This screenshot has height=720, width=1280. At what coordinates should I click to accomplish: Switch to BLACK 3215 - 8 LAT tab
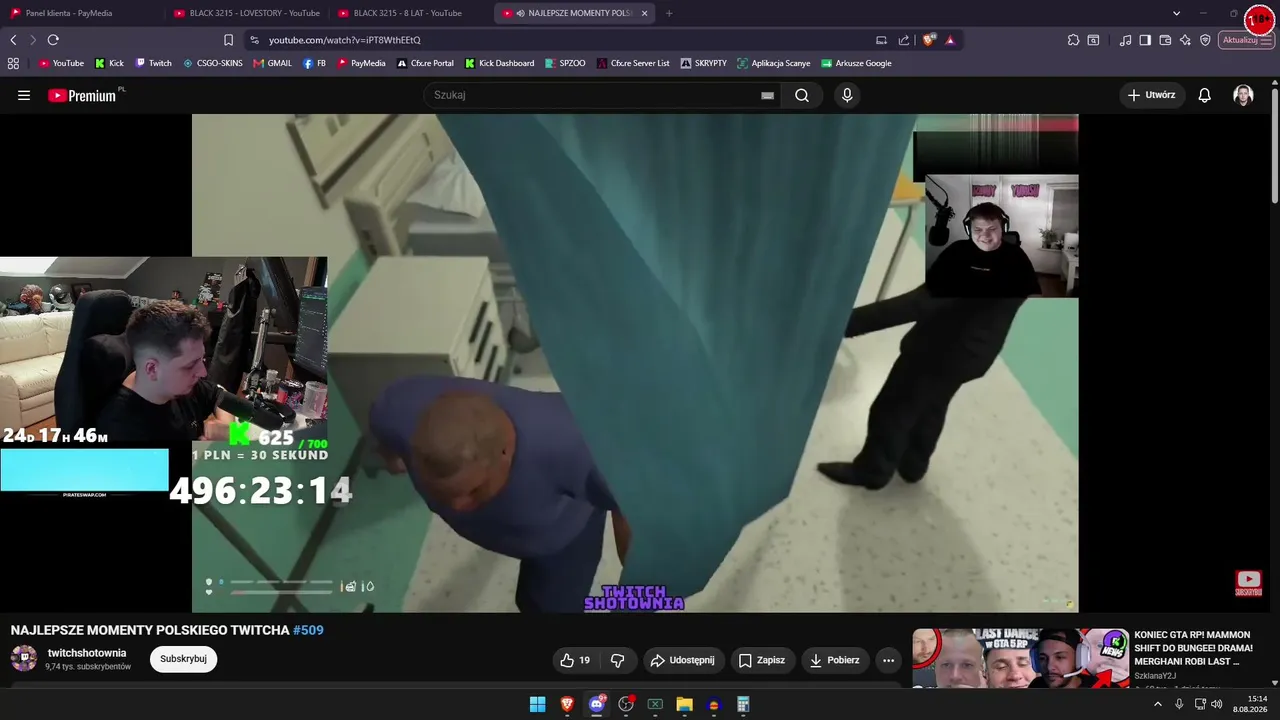(x=411, y=13)
